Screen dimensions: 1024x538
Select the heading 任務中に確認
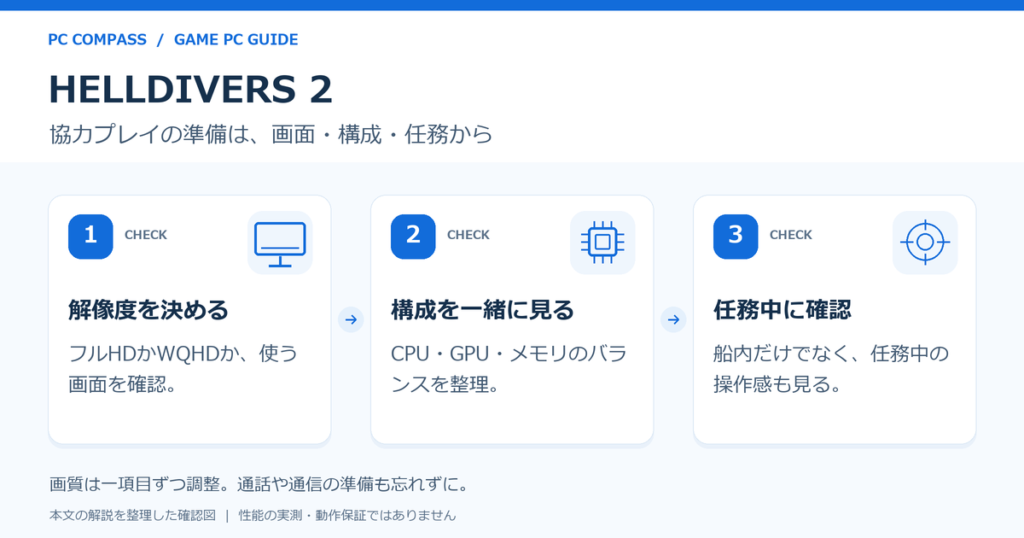pos(782,309)
